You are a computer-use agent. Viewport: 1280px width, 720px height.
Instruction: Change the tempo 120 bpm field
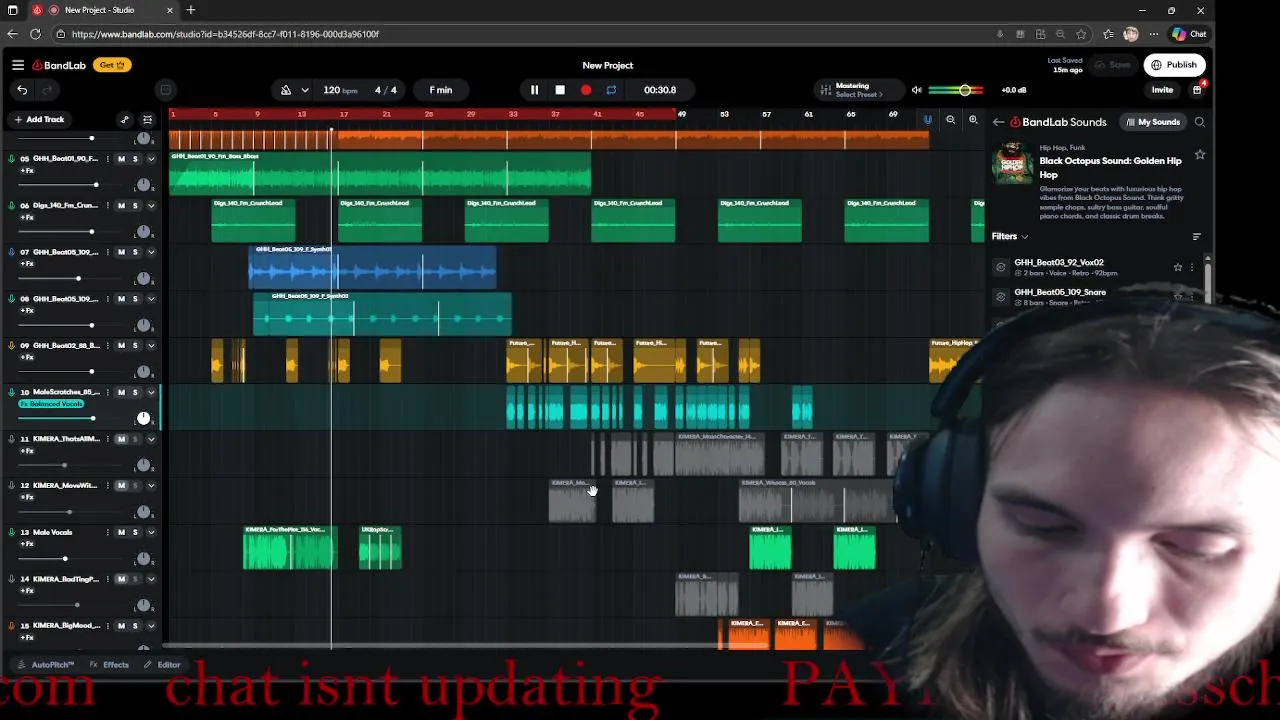(x=340, y=90)
